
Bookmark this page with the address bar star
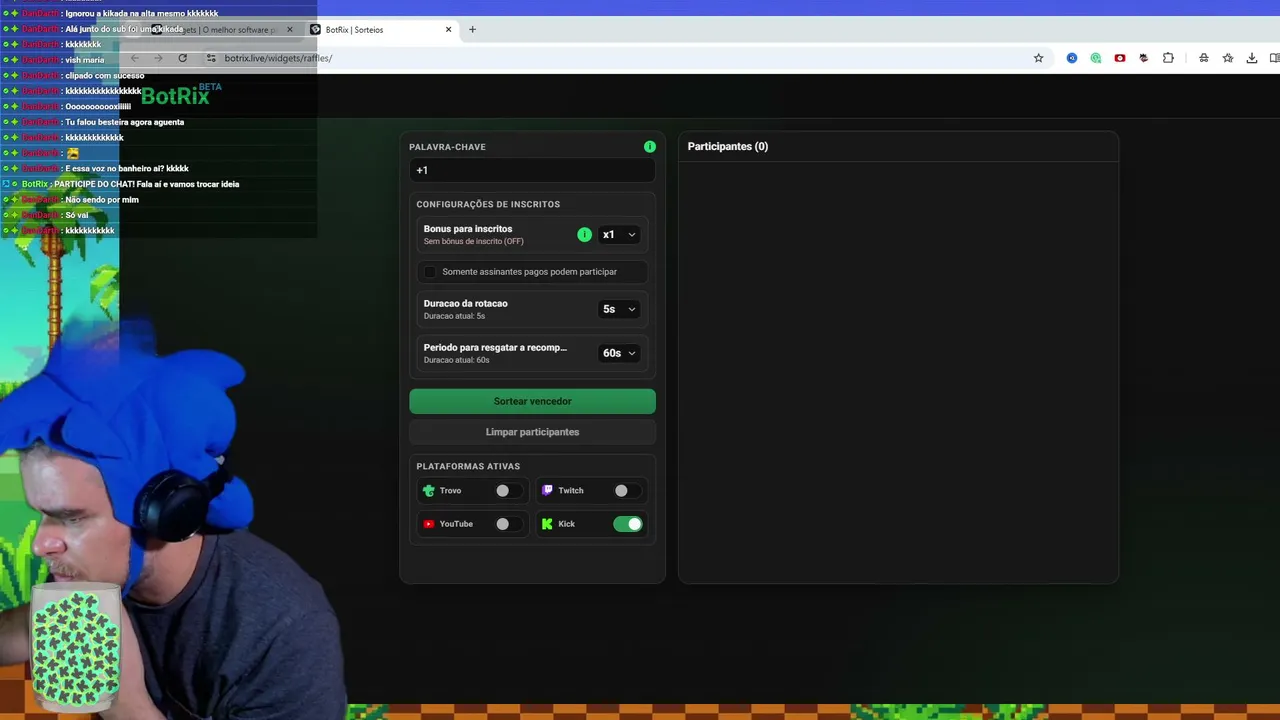point(1038,58)
